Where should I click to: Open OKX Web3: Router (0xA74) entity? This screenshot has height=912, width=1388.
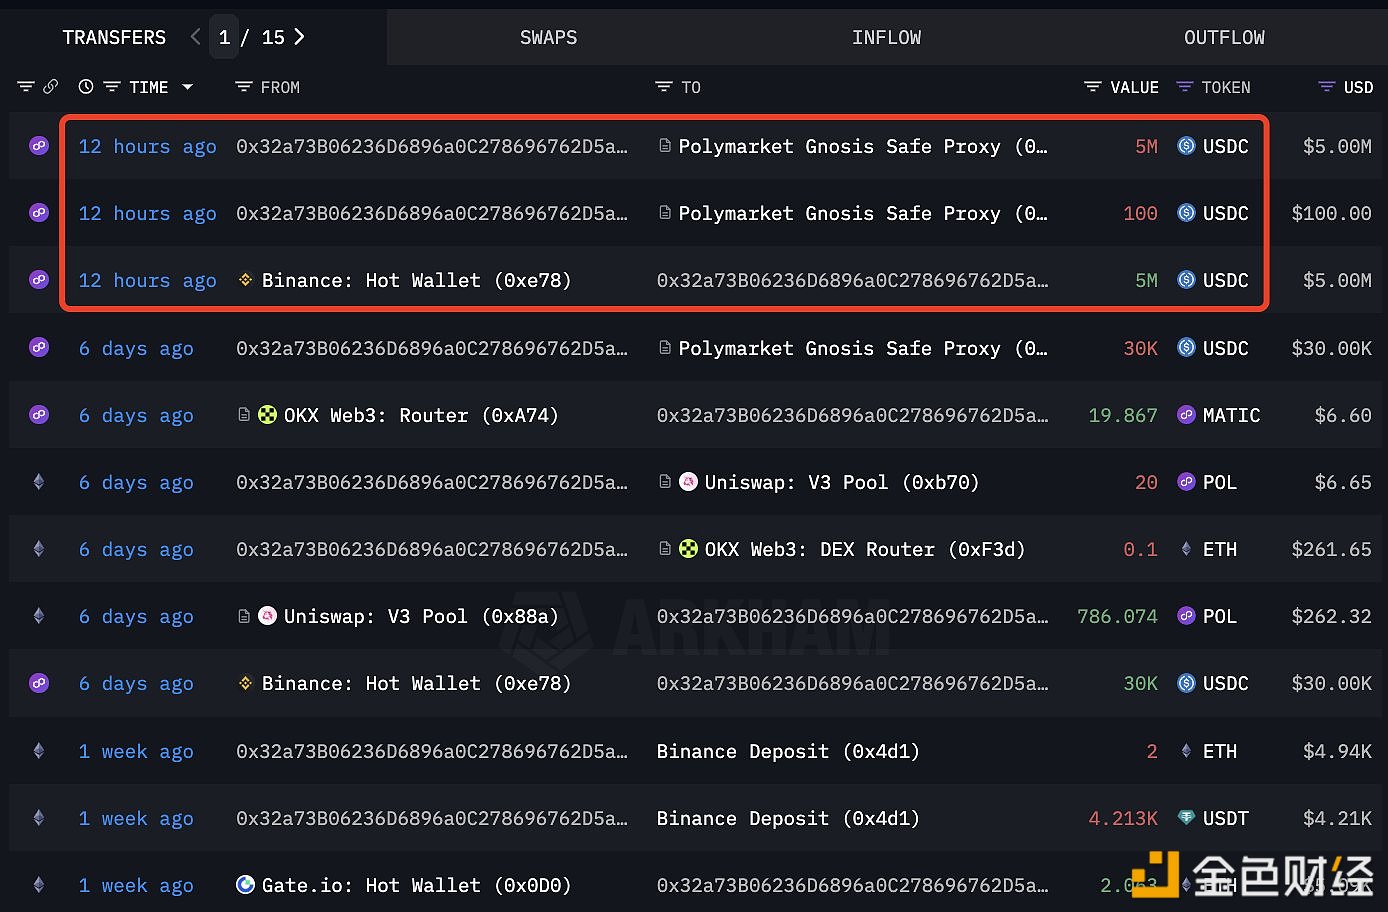coord(421,415)
